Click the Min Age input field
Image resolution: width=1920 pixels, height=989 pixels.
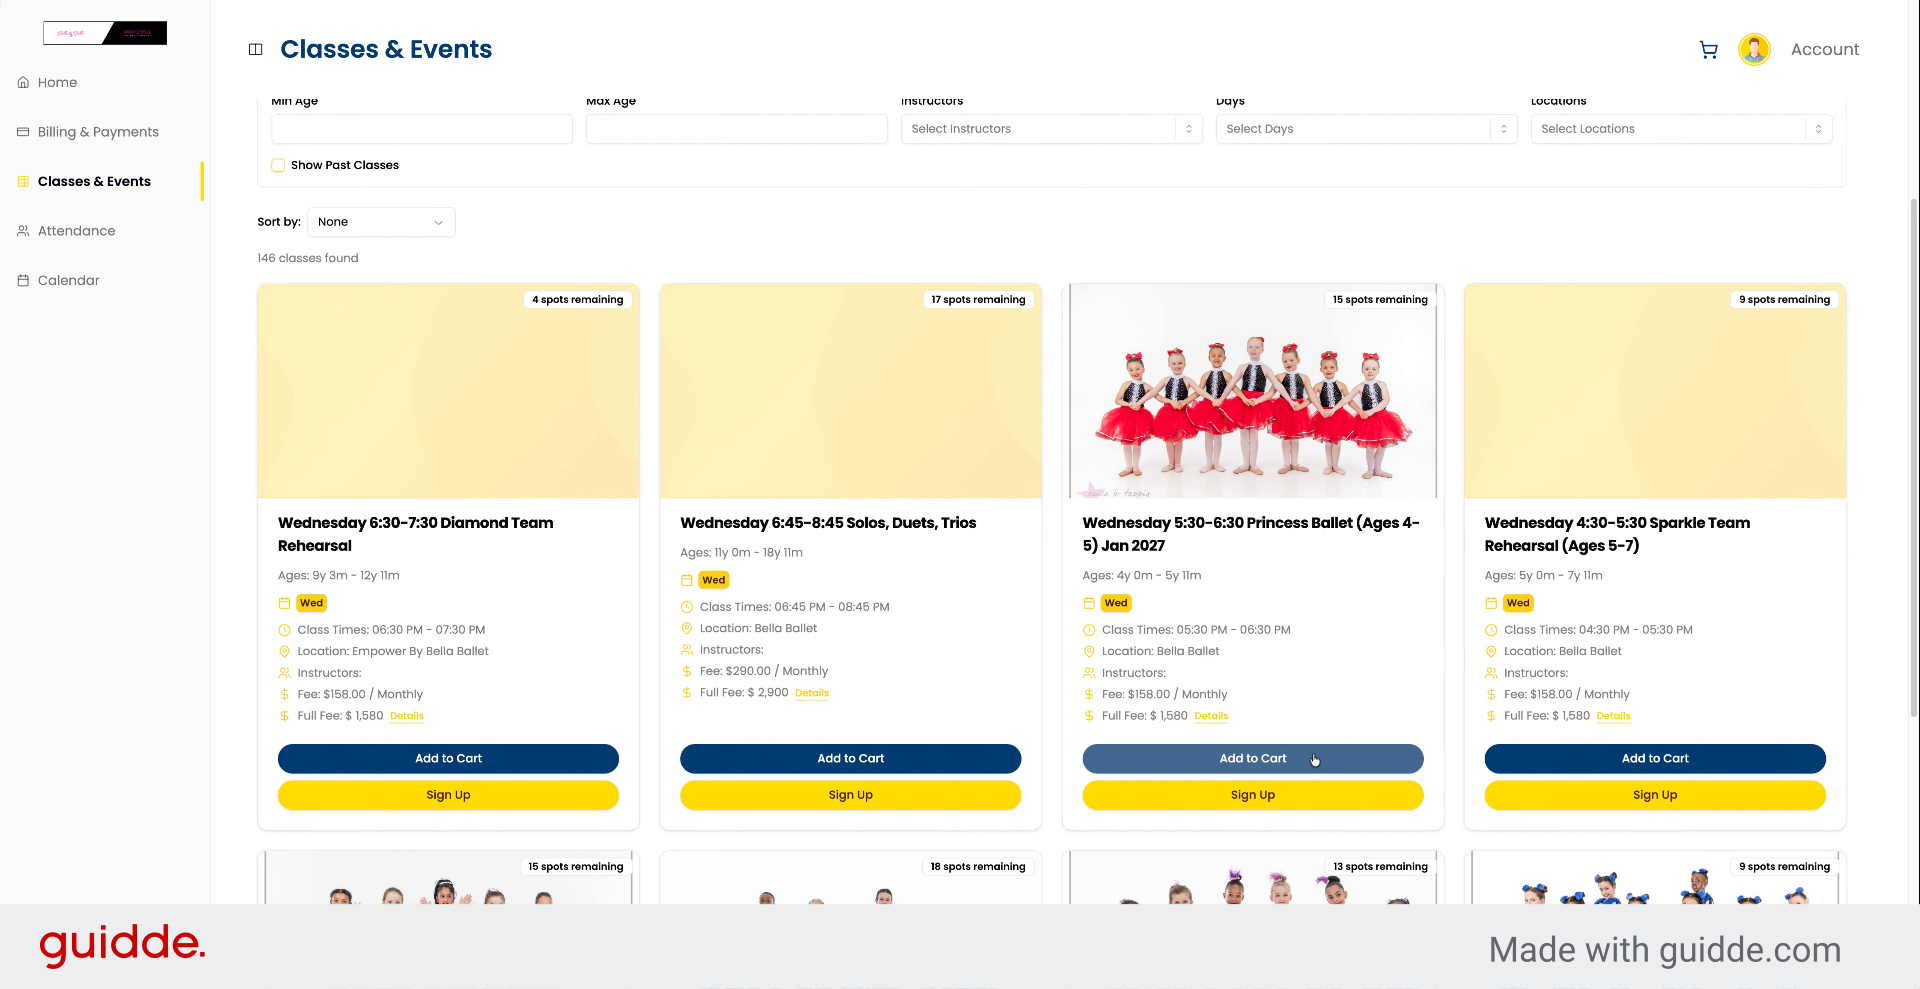tap(422, 129)
